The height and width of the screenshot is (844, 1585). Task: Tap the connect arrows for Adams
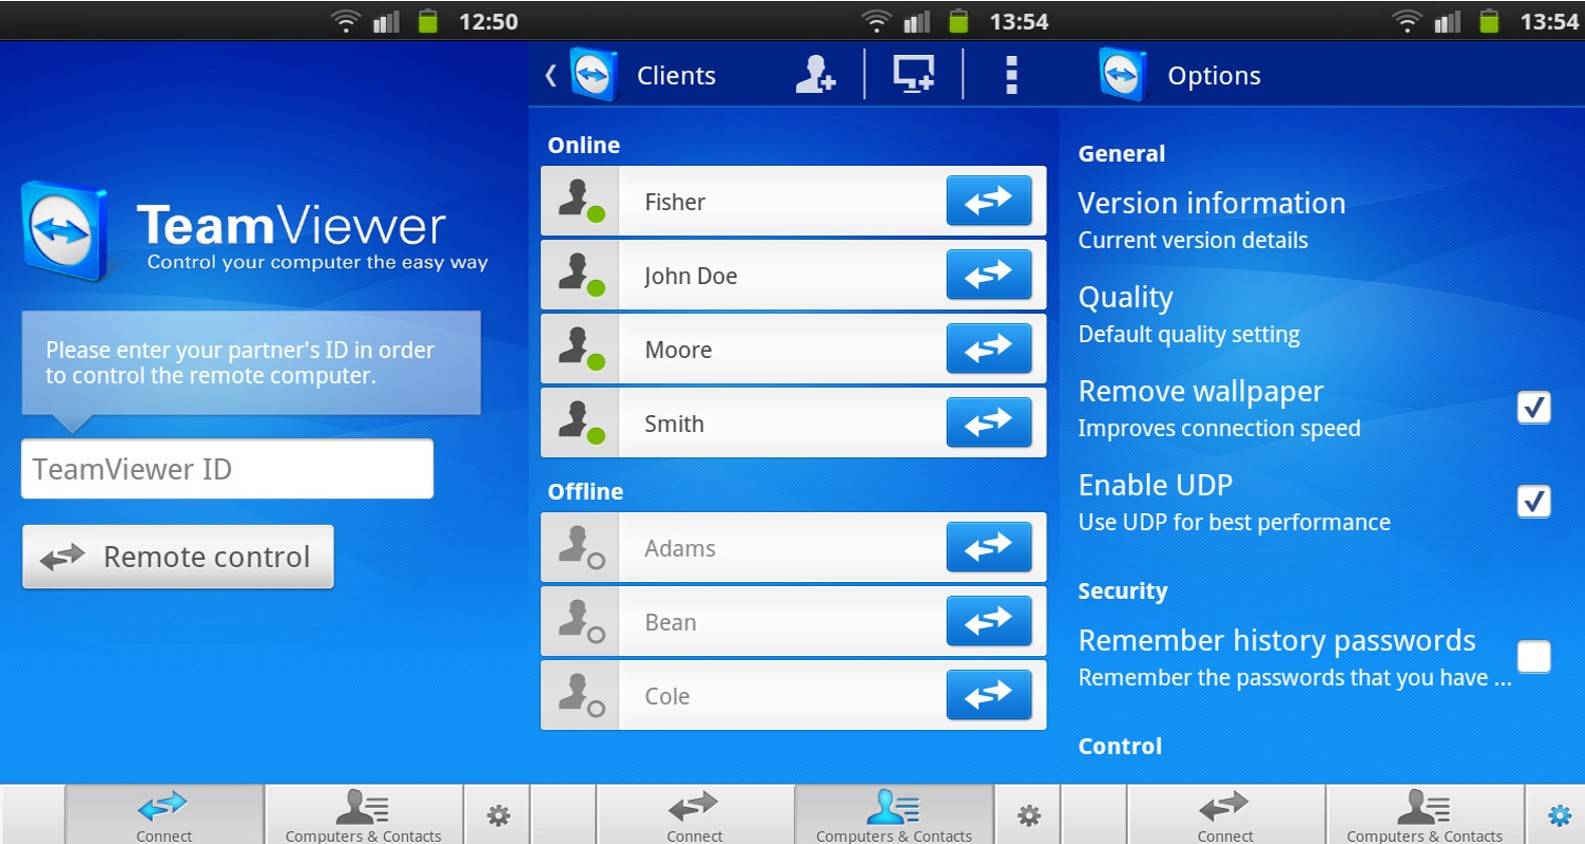pos(988,547)
